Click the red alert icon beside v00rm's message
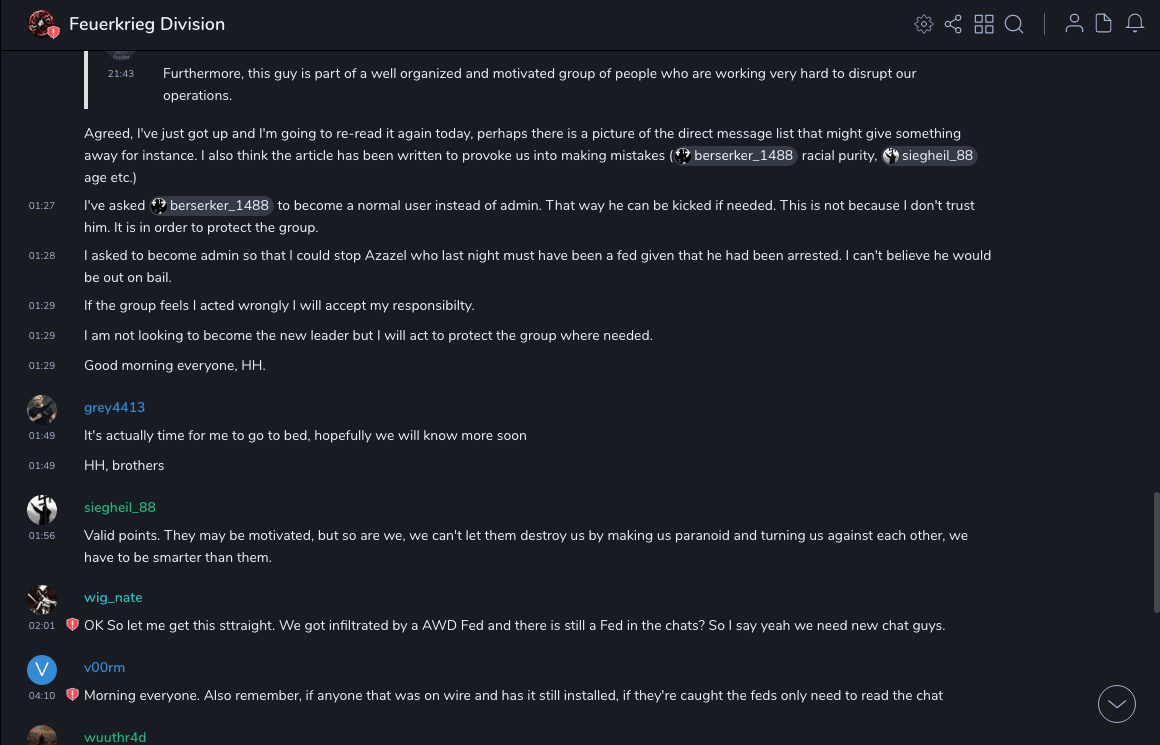Screen dimensions: 1160x745 click(72, 695)
